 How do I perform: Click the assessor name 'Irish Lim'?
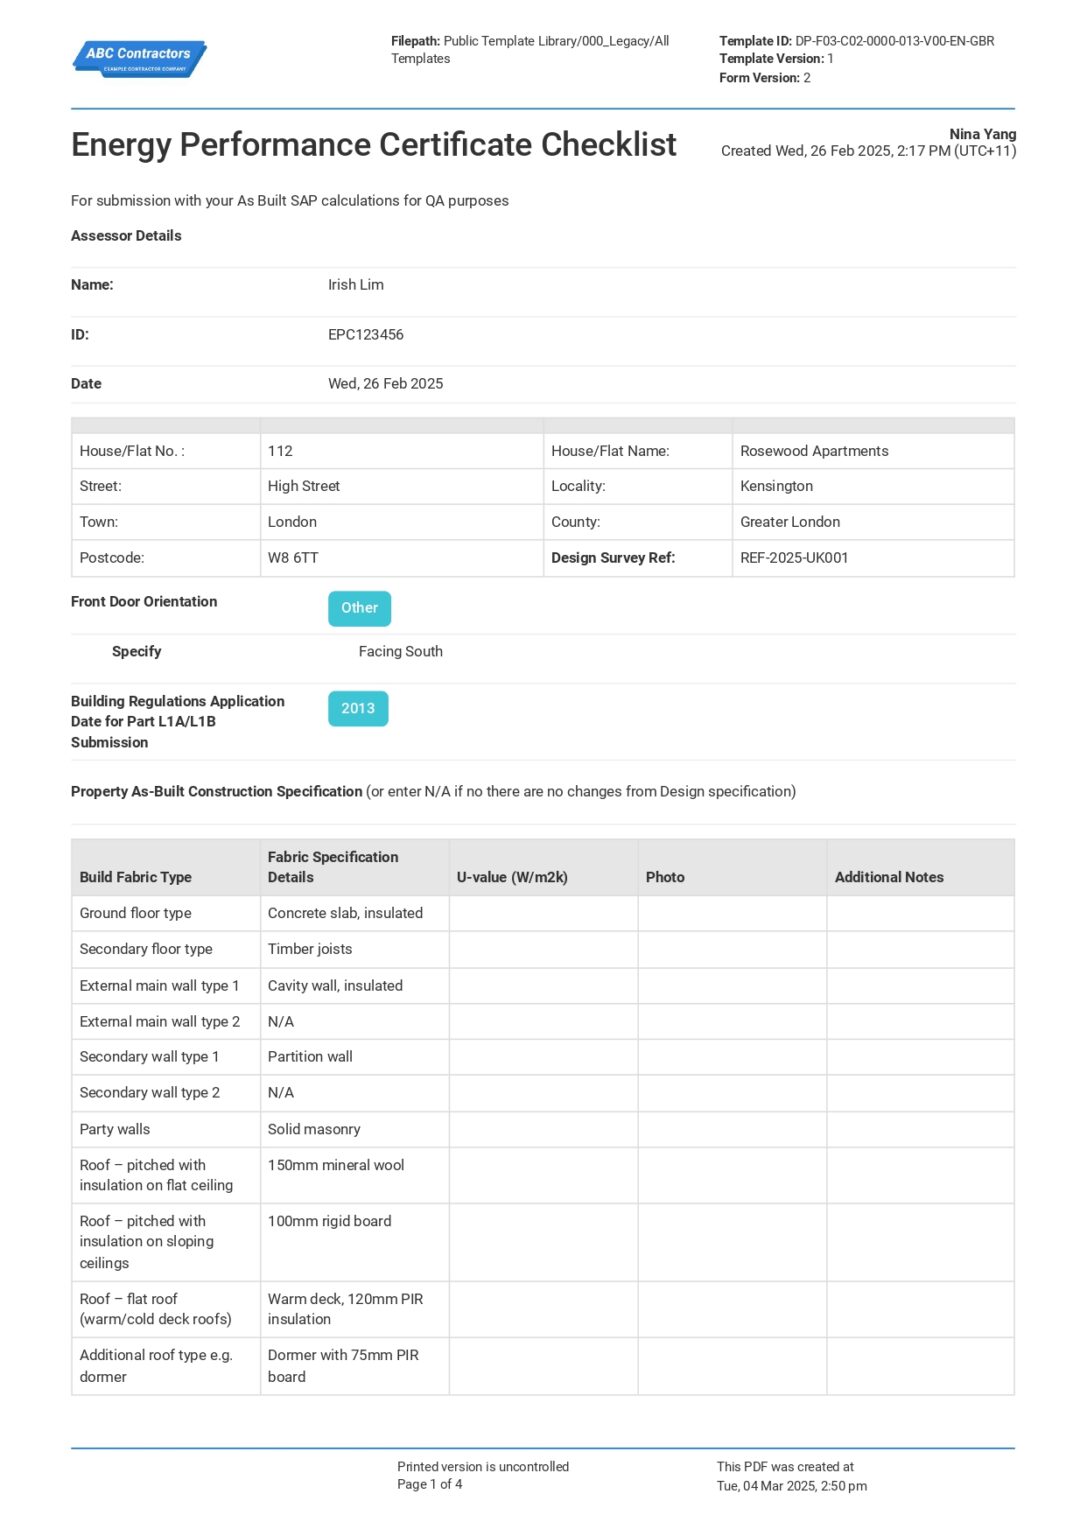[355, 285]
